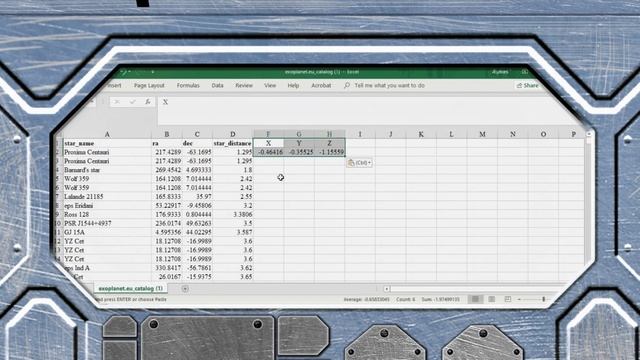Click the Barnard's star cell

pyautogui.click(x=107, y=170)
